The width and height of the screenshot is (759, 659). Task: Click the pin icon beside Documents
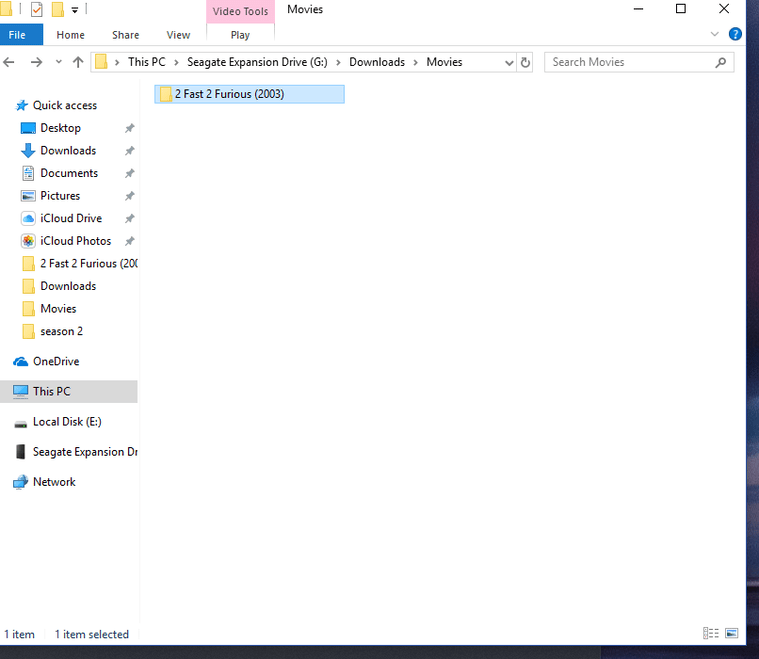[129, 173]
